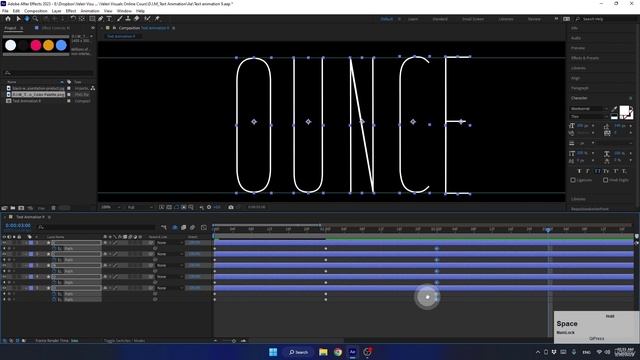
Task: Hide the third layer with its eye icon
Action: pos(4,265)
